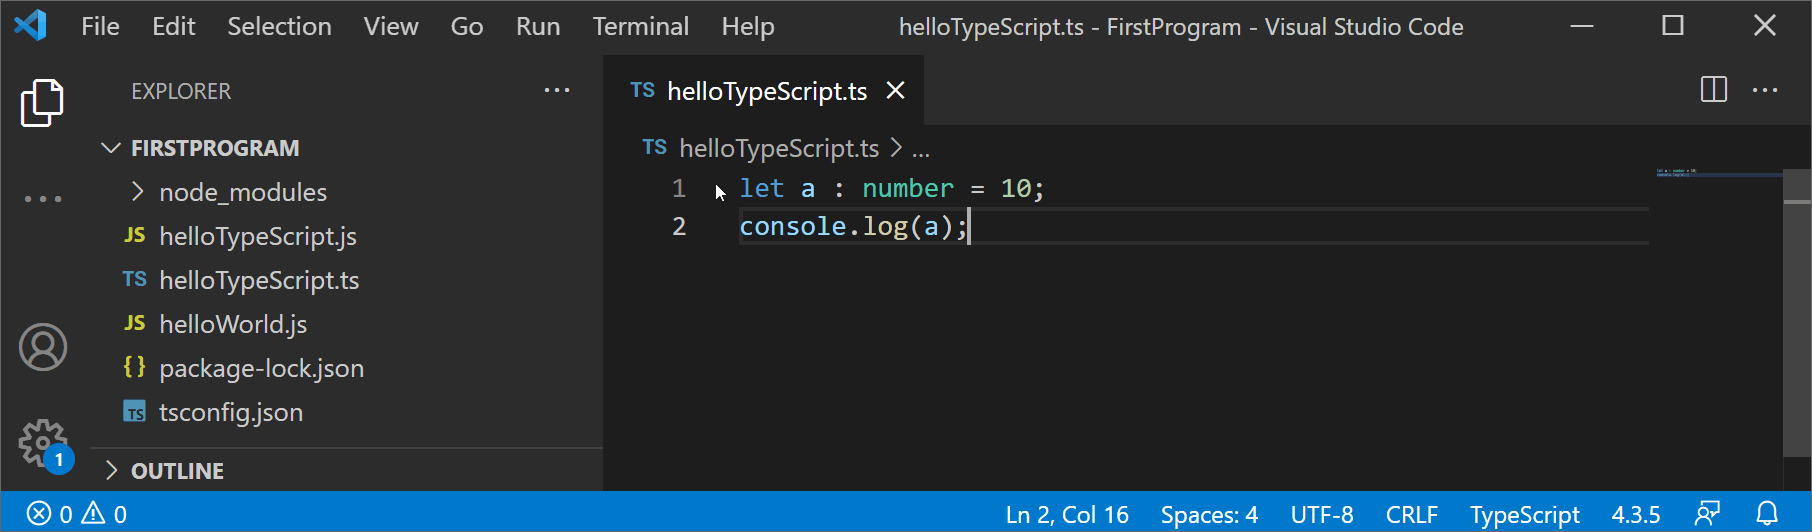Click the editor vertical scrollbar
This screenshot has height=532, width=1812.
1797,315
